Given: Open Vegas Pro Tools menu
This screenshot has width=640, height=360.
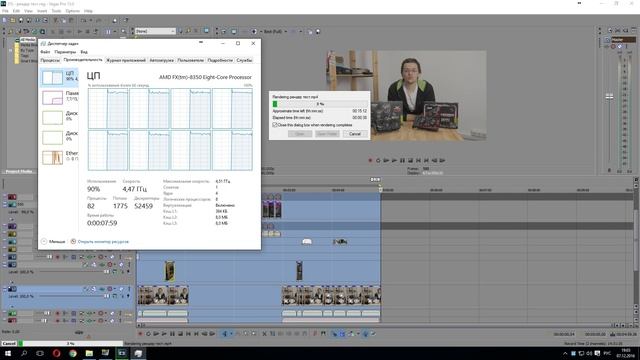Looking at the screenshot, I should click(56, 11).
